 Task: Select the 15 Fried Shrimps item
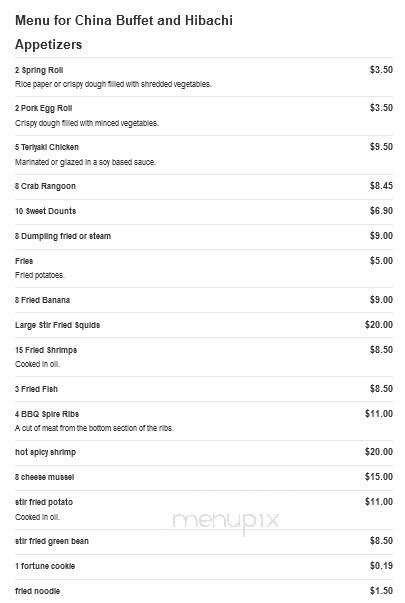(x=46, y=350)
